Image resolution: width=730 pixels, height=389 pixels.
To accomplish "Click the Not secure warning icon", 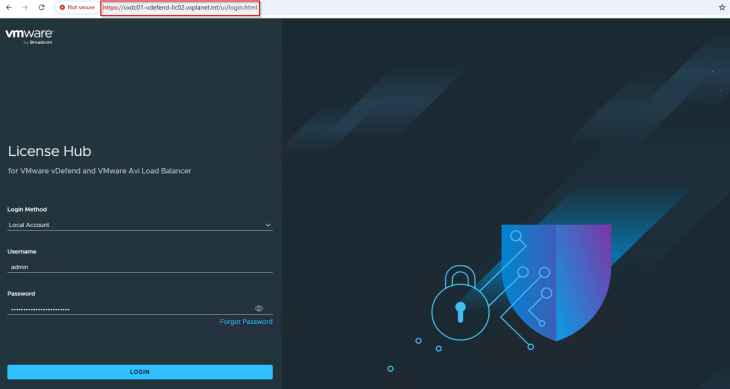I will click(62, 7).
